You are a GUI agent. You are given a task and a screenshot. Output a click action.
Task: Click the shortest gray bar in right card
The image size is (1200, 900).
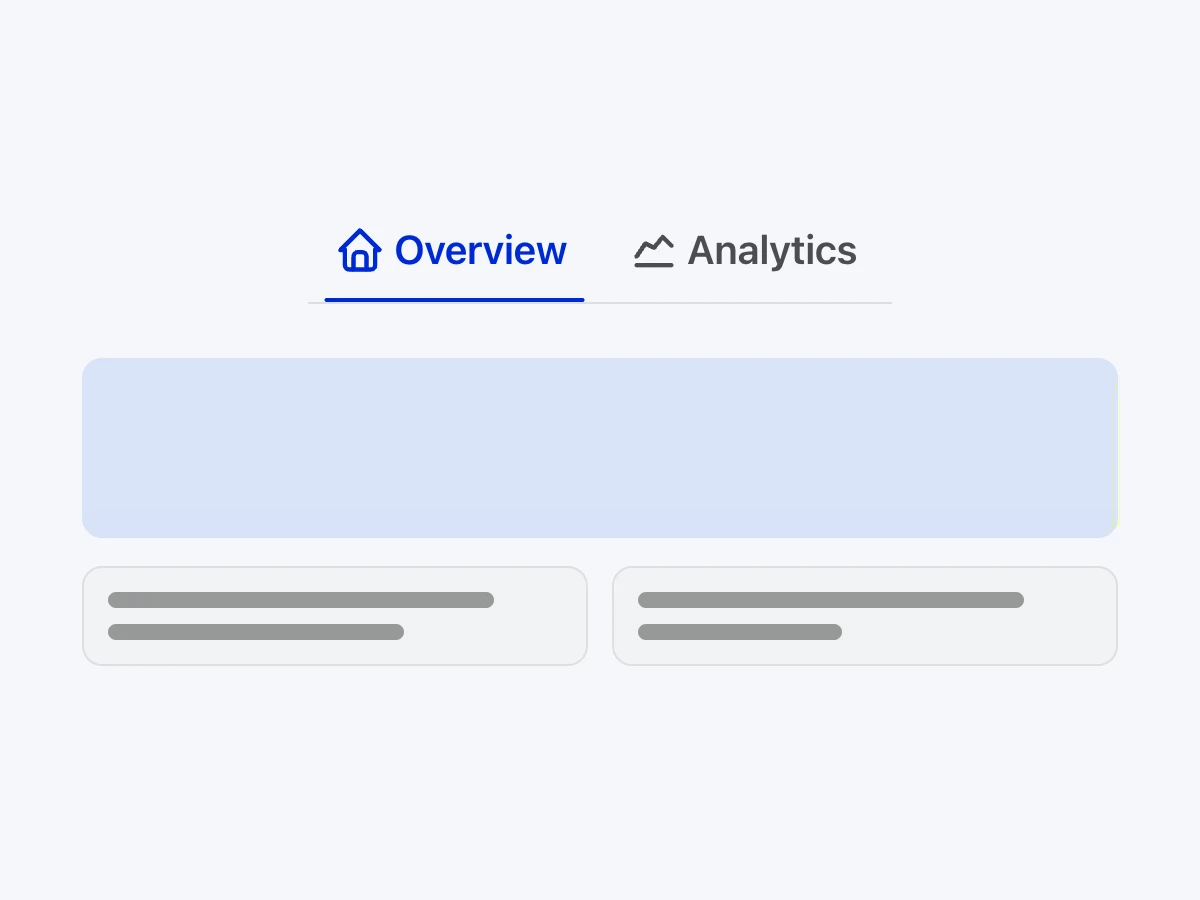[739, 632]
